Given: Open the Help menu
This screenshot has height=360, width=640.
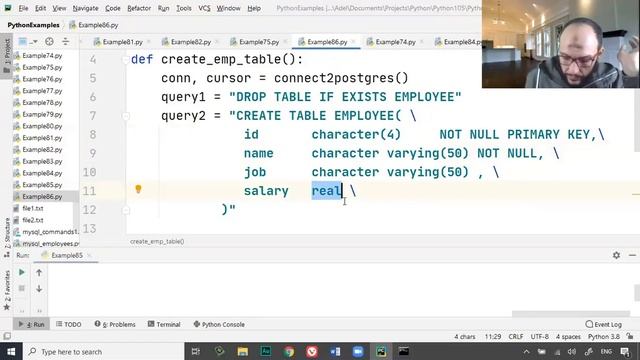Looking at the screenshot, I should (x=254, y=8).
